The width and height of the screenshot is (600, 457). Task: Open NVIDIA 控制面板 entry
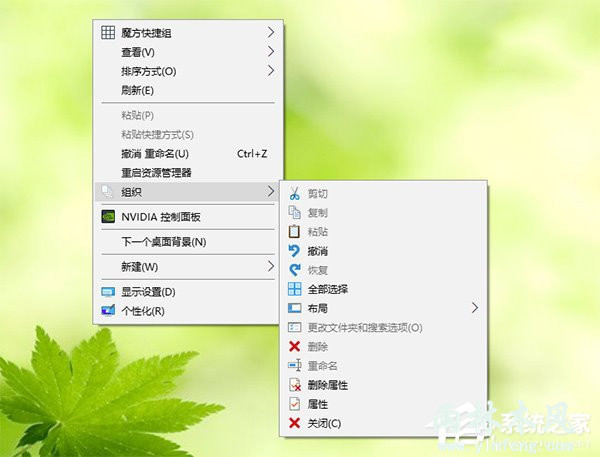[x=188, y=217]
